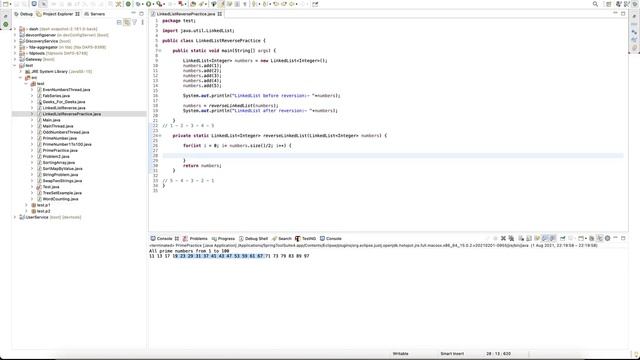Click the Search magnifier icon in top toolbar
Viewport: 640px width, 360px height.
pyautogui.click(x=595, y=4)
